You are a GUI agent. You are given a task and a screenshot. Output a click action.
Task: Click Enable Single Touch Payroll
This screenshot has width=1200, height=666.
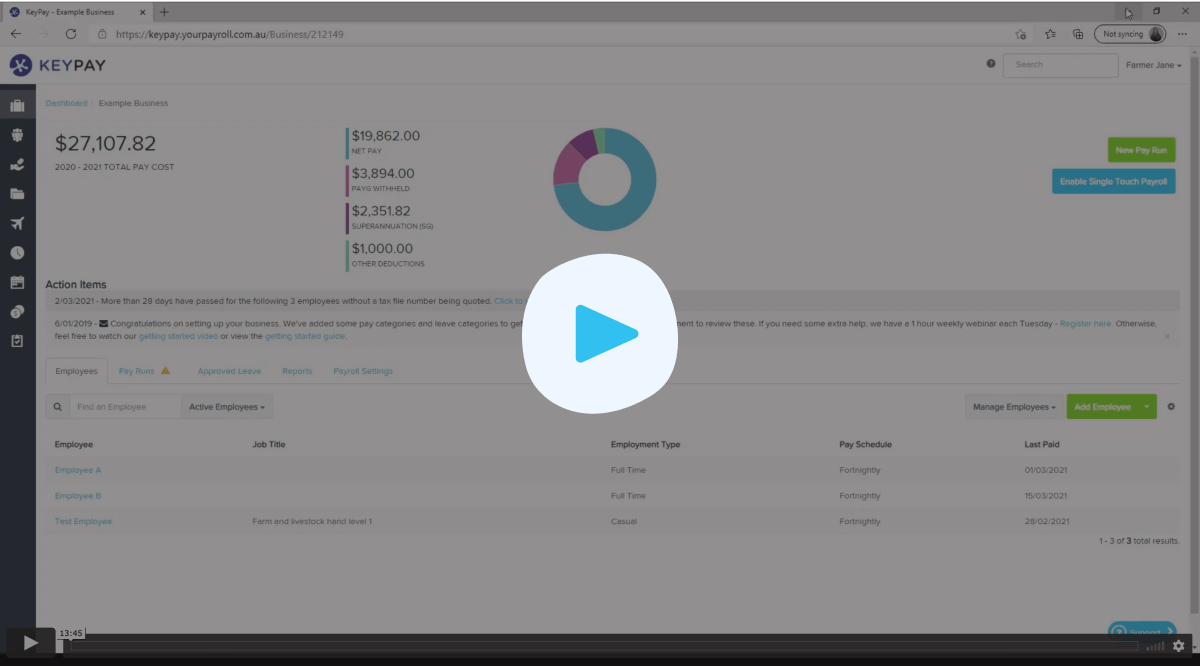[1113, 181]
